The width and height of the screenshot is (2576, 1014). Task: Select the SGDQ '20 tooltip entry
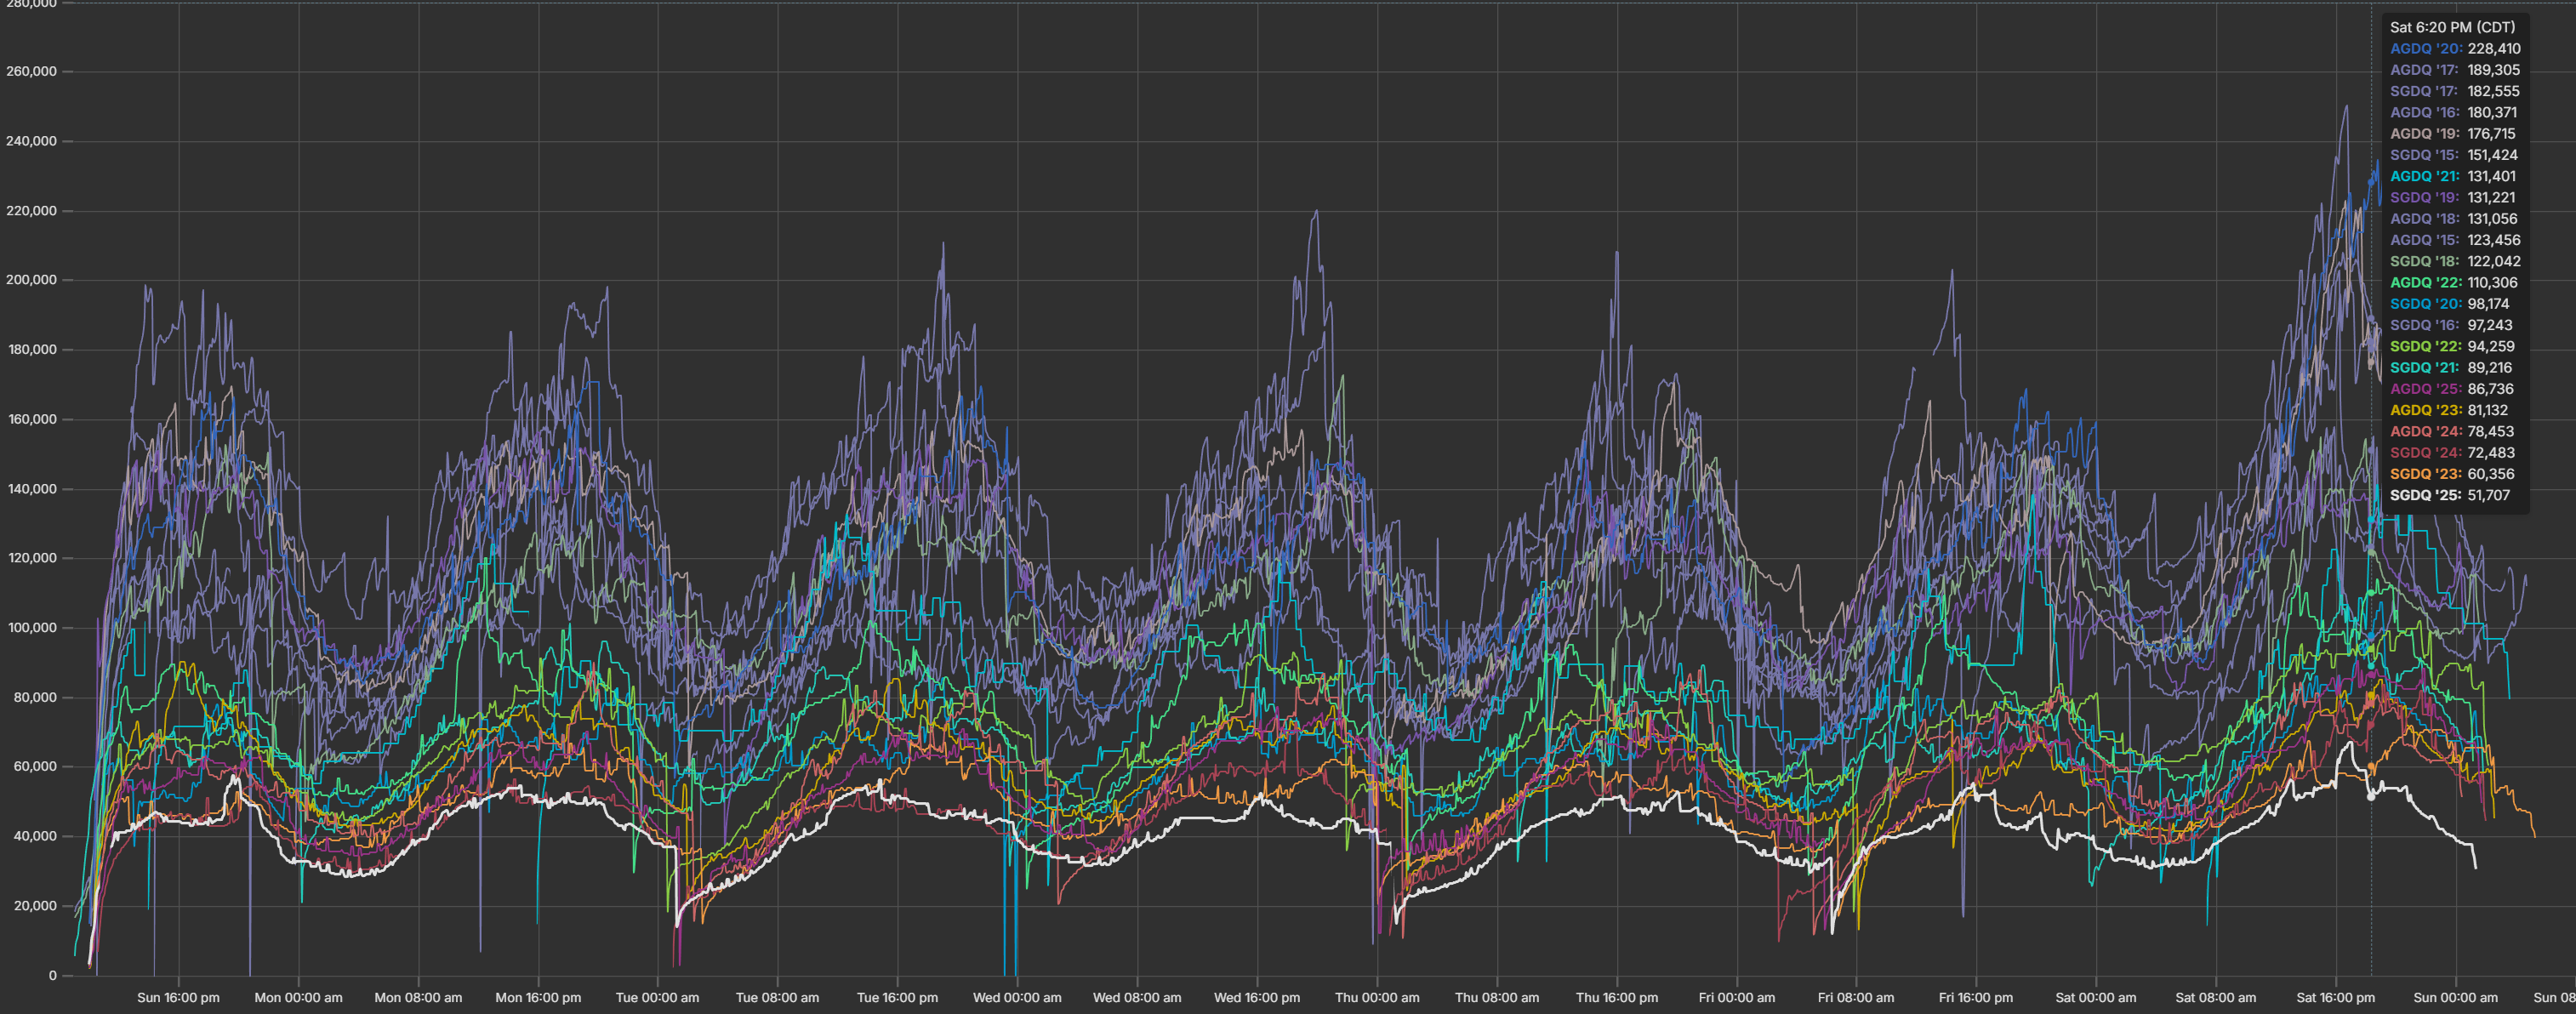2450,304
